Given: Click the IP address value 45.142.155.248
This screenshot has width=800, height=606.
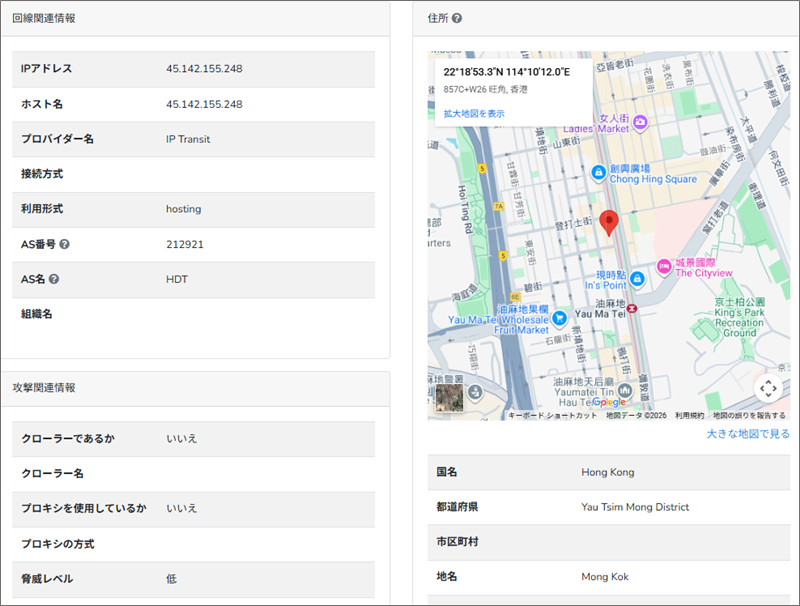Looking at the screenshot, I should 204,69.
